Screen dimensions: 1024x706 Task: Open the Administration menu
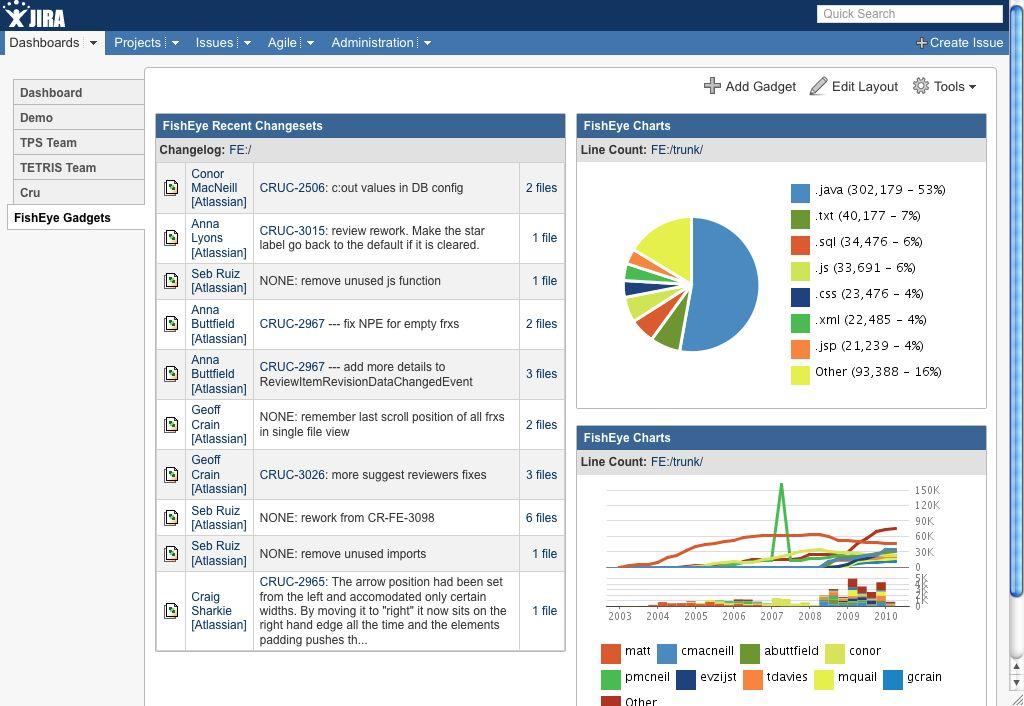pyautogui.click(x=372, y=43)
